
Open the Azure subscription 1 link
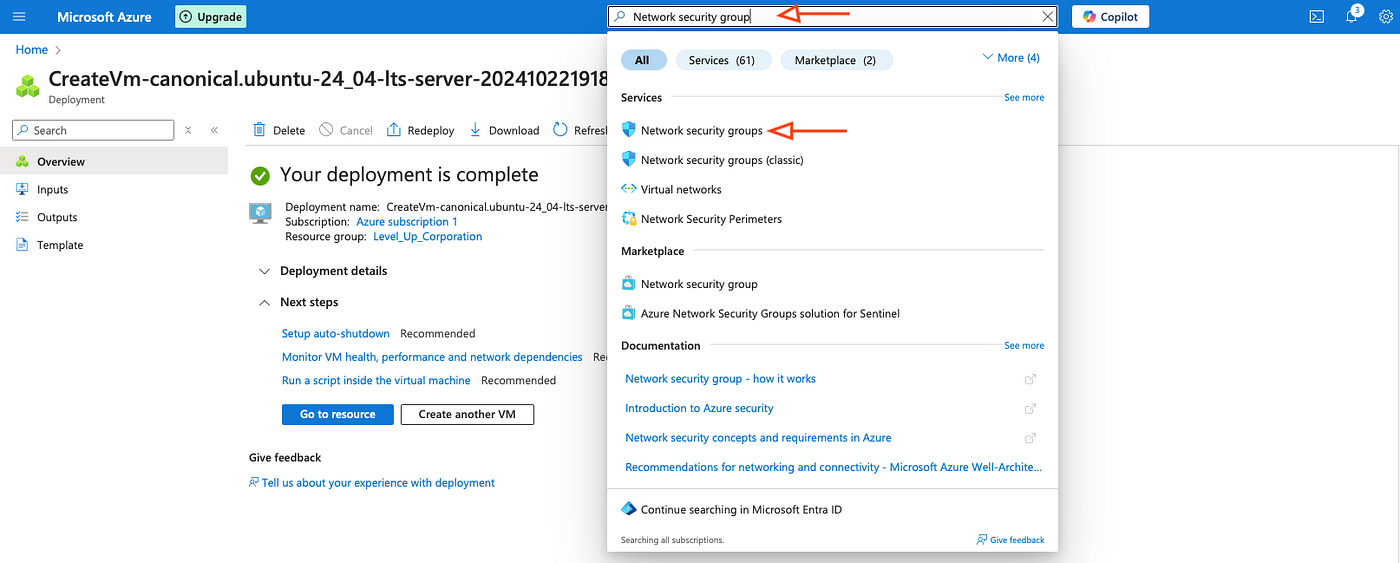coord(407,222)
